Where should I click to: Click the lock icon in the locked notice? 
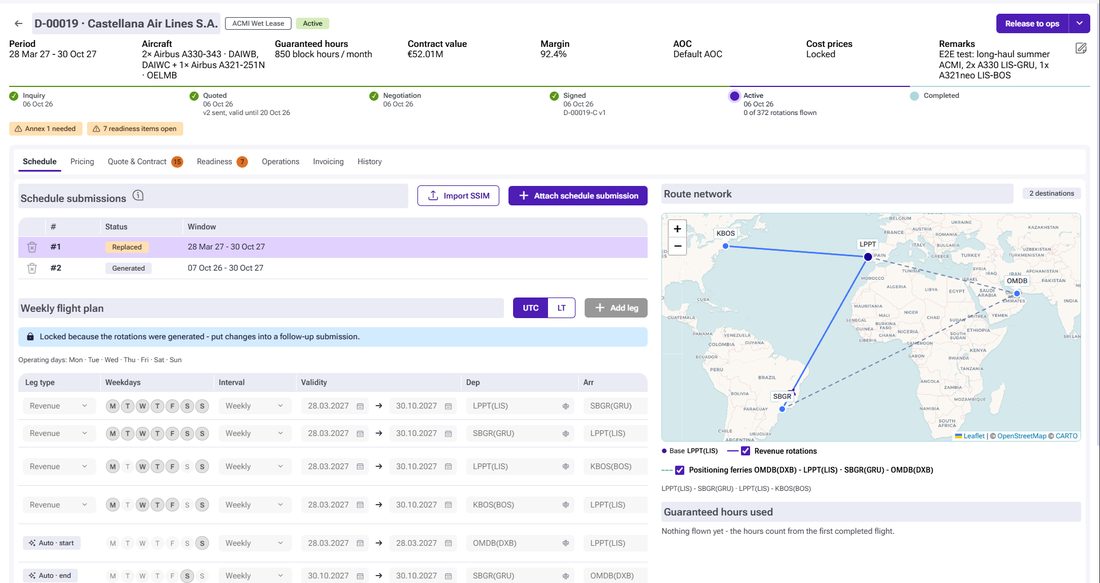click(30, 337)
